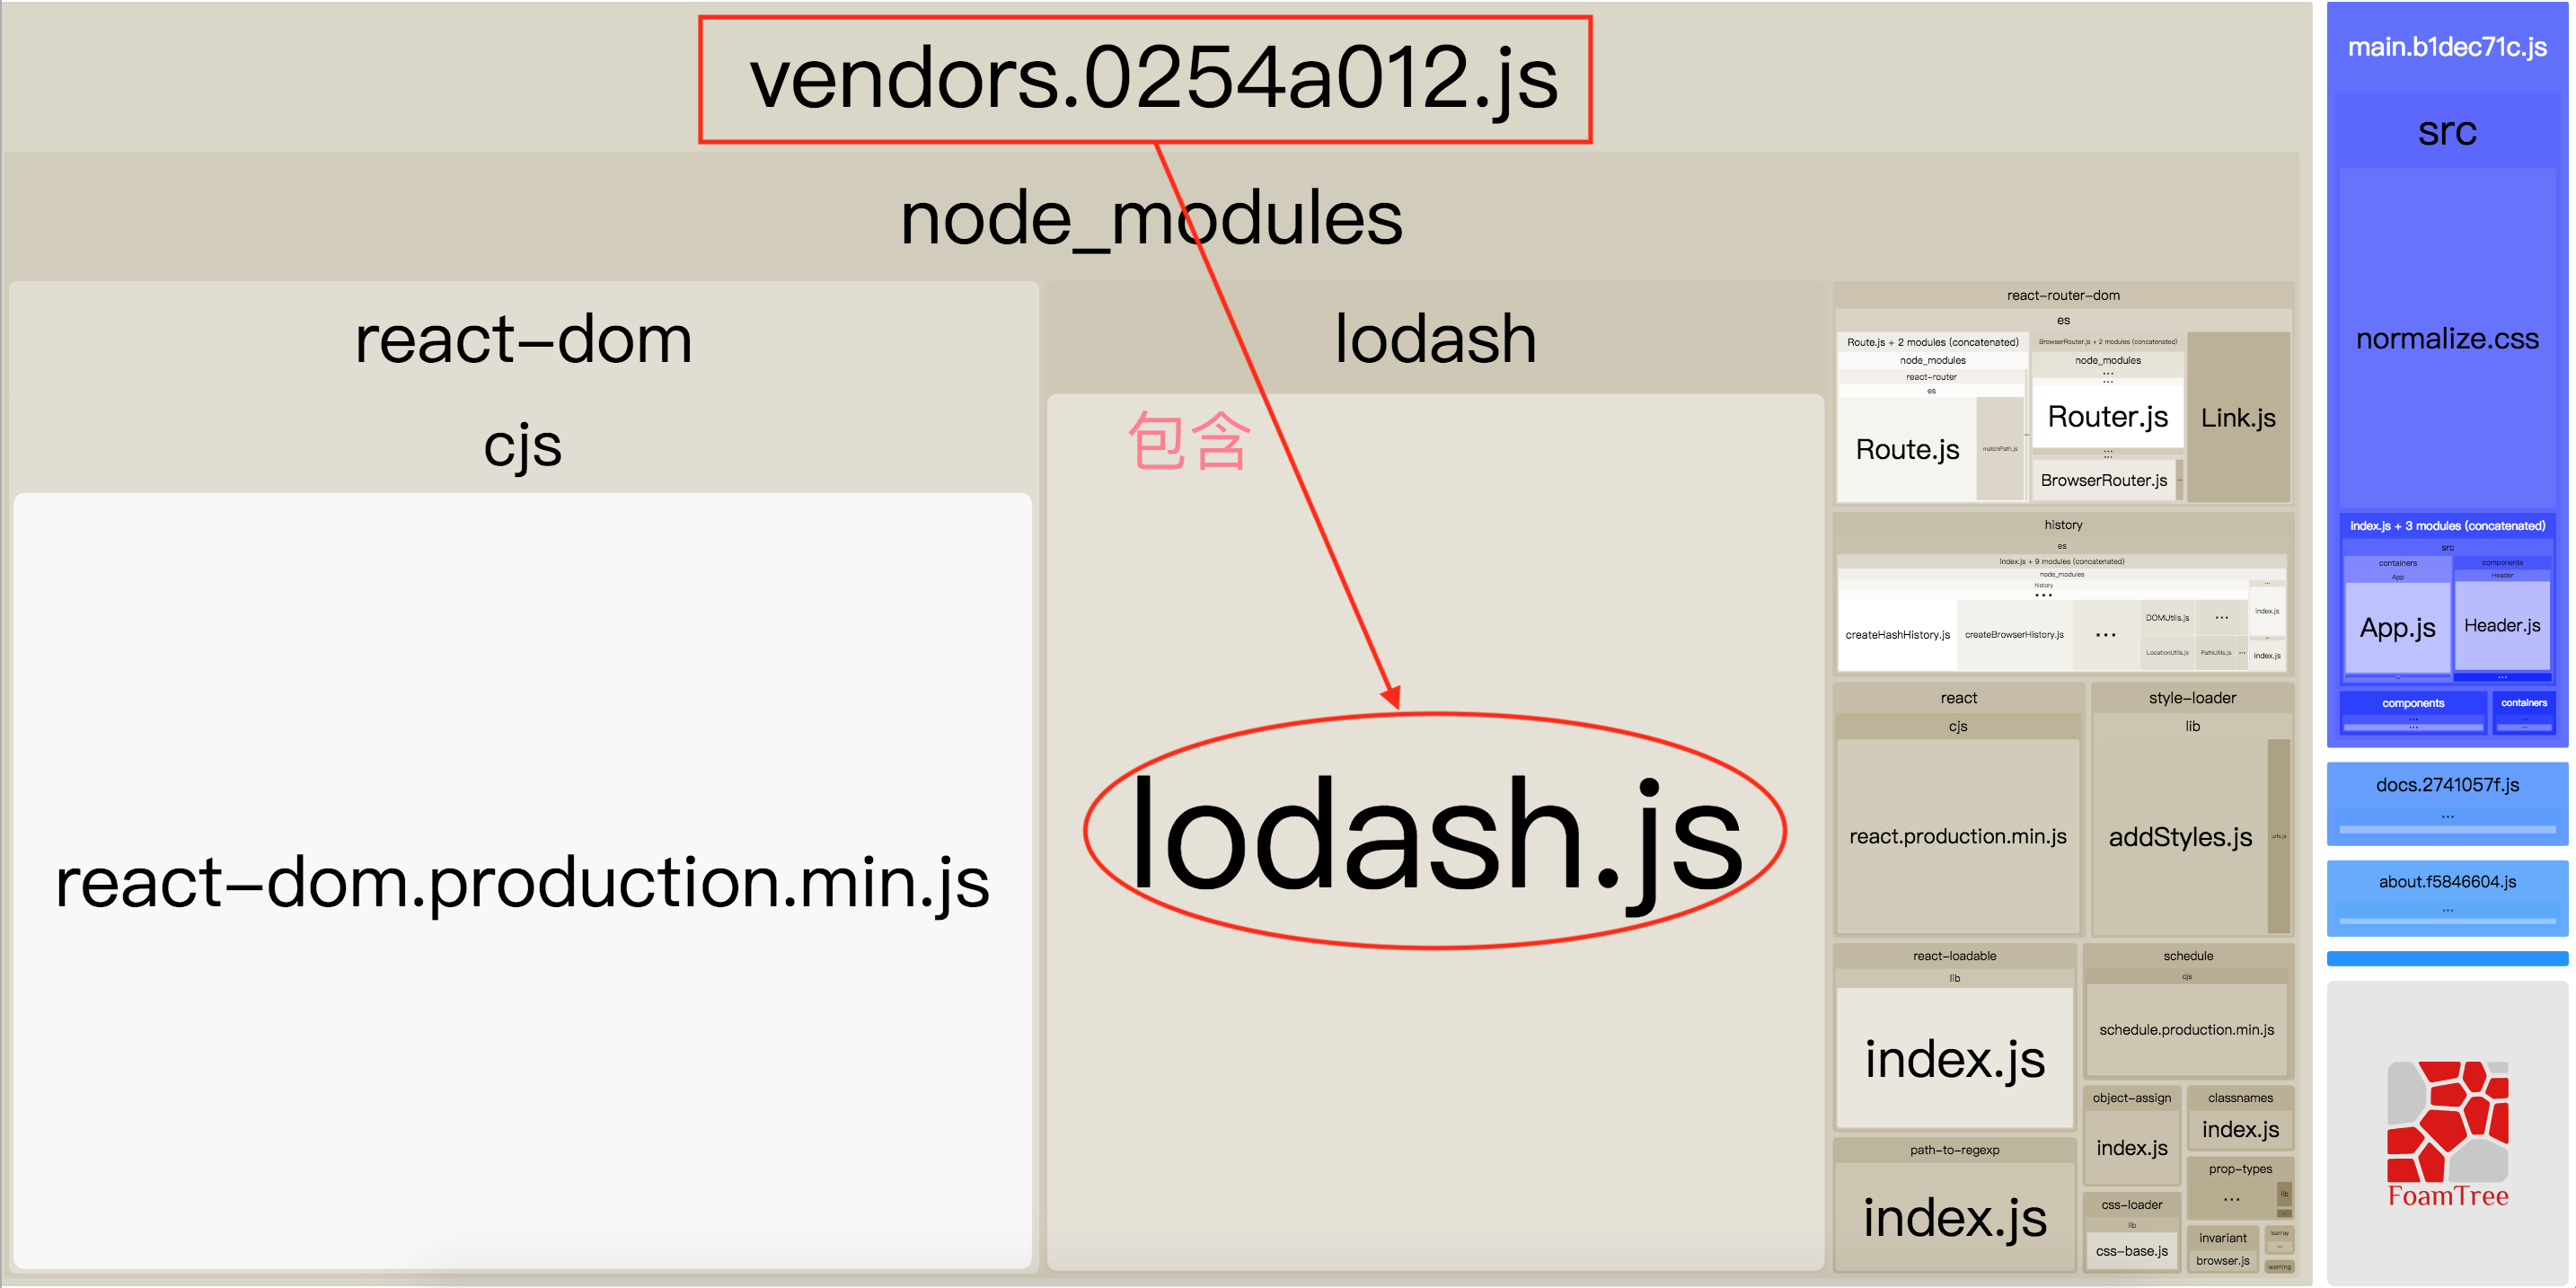Select the LocationUtils.js cell
Image resolution: width=2576 pixels, height=1288 pixels.
pyautogui.click(x=2167, y=653)
